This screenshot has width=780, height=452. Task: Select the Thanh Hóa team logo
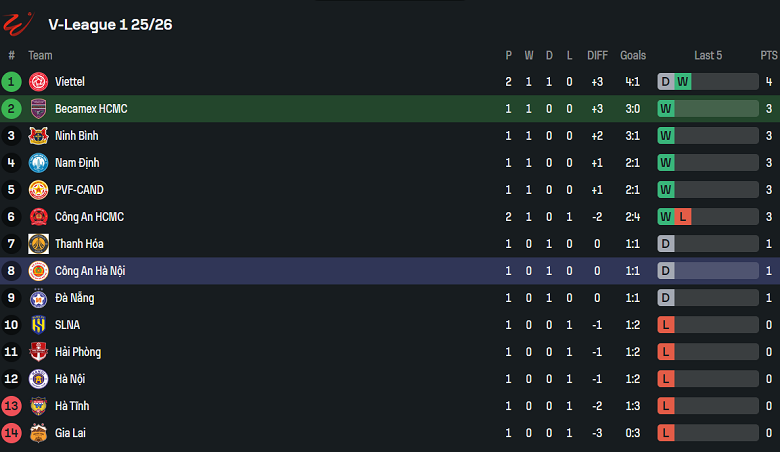tap(39, 244)
